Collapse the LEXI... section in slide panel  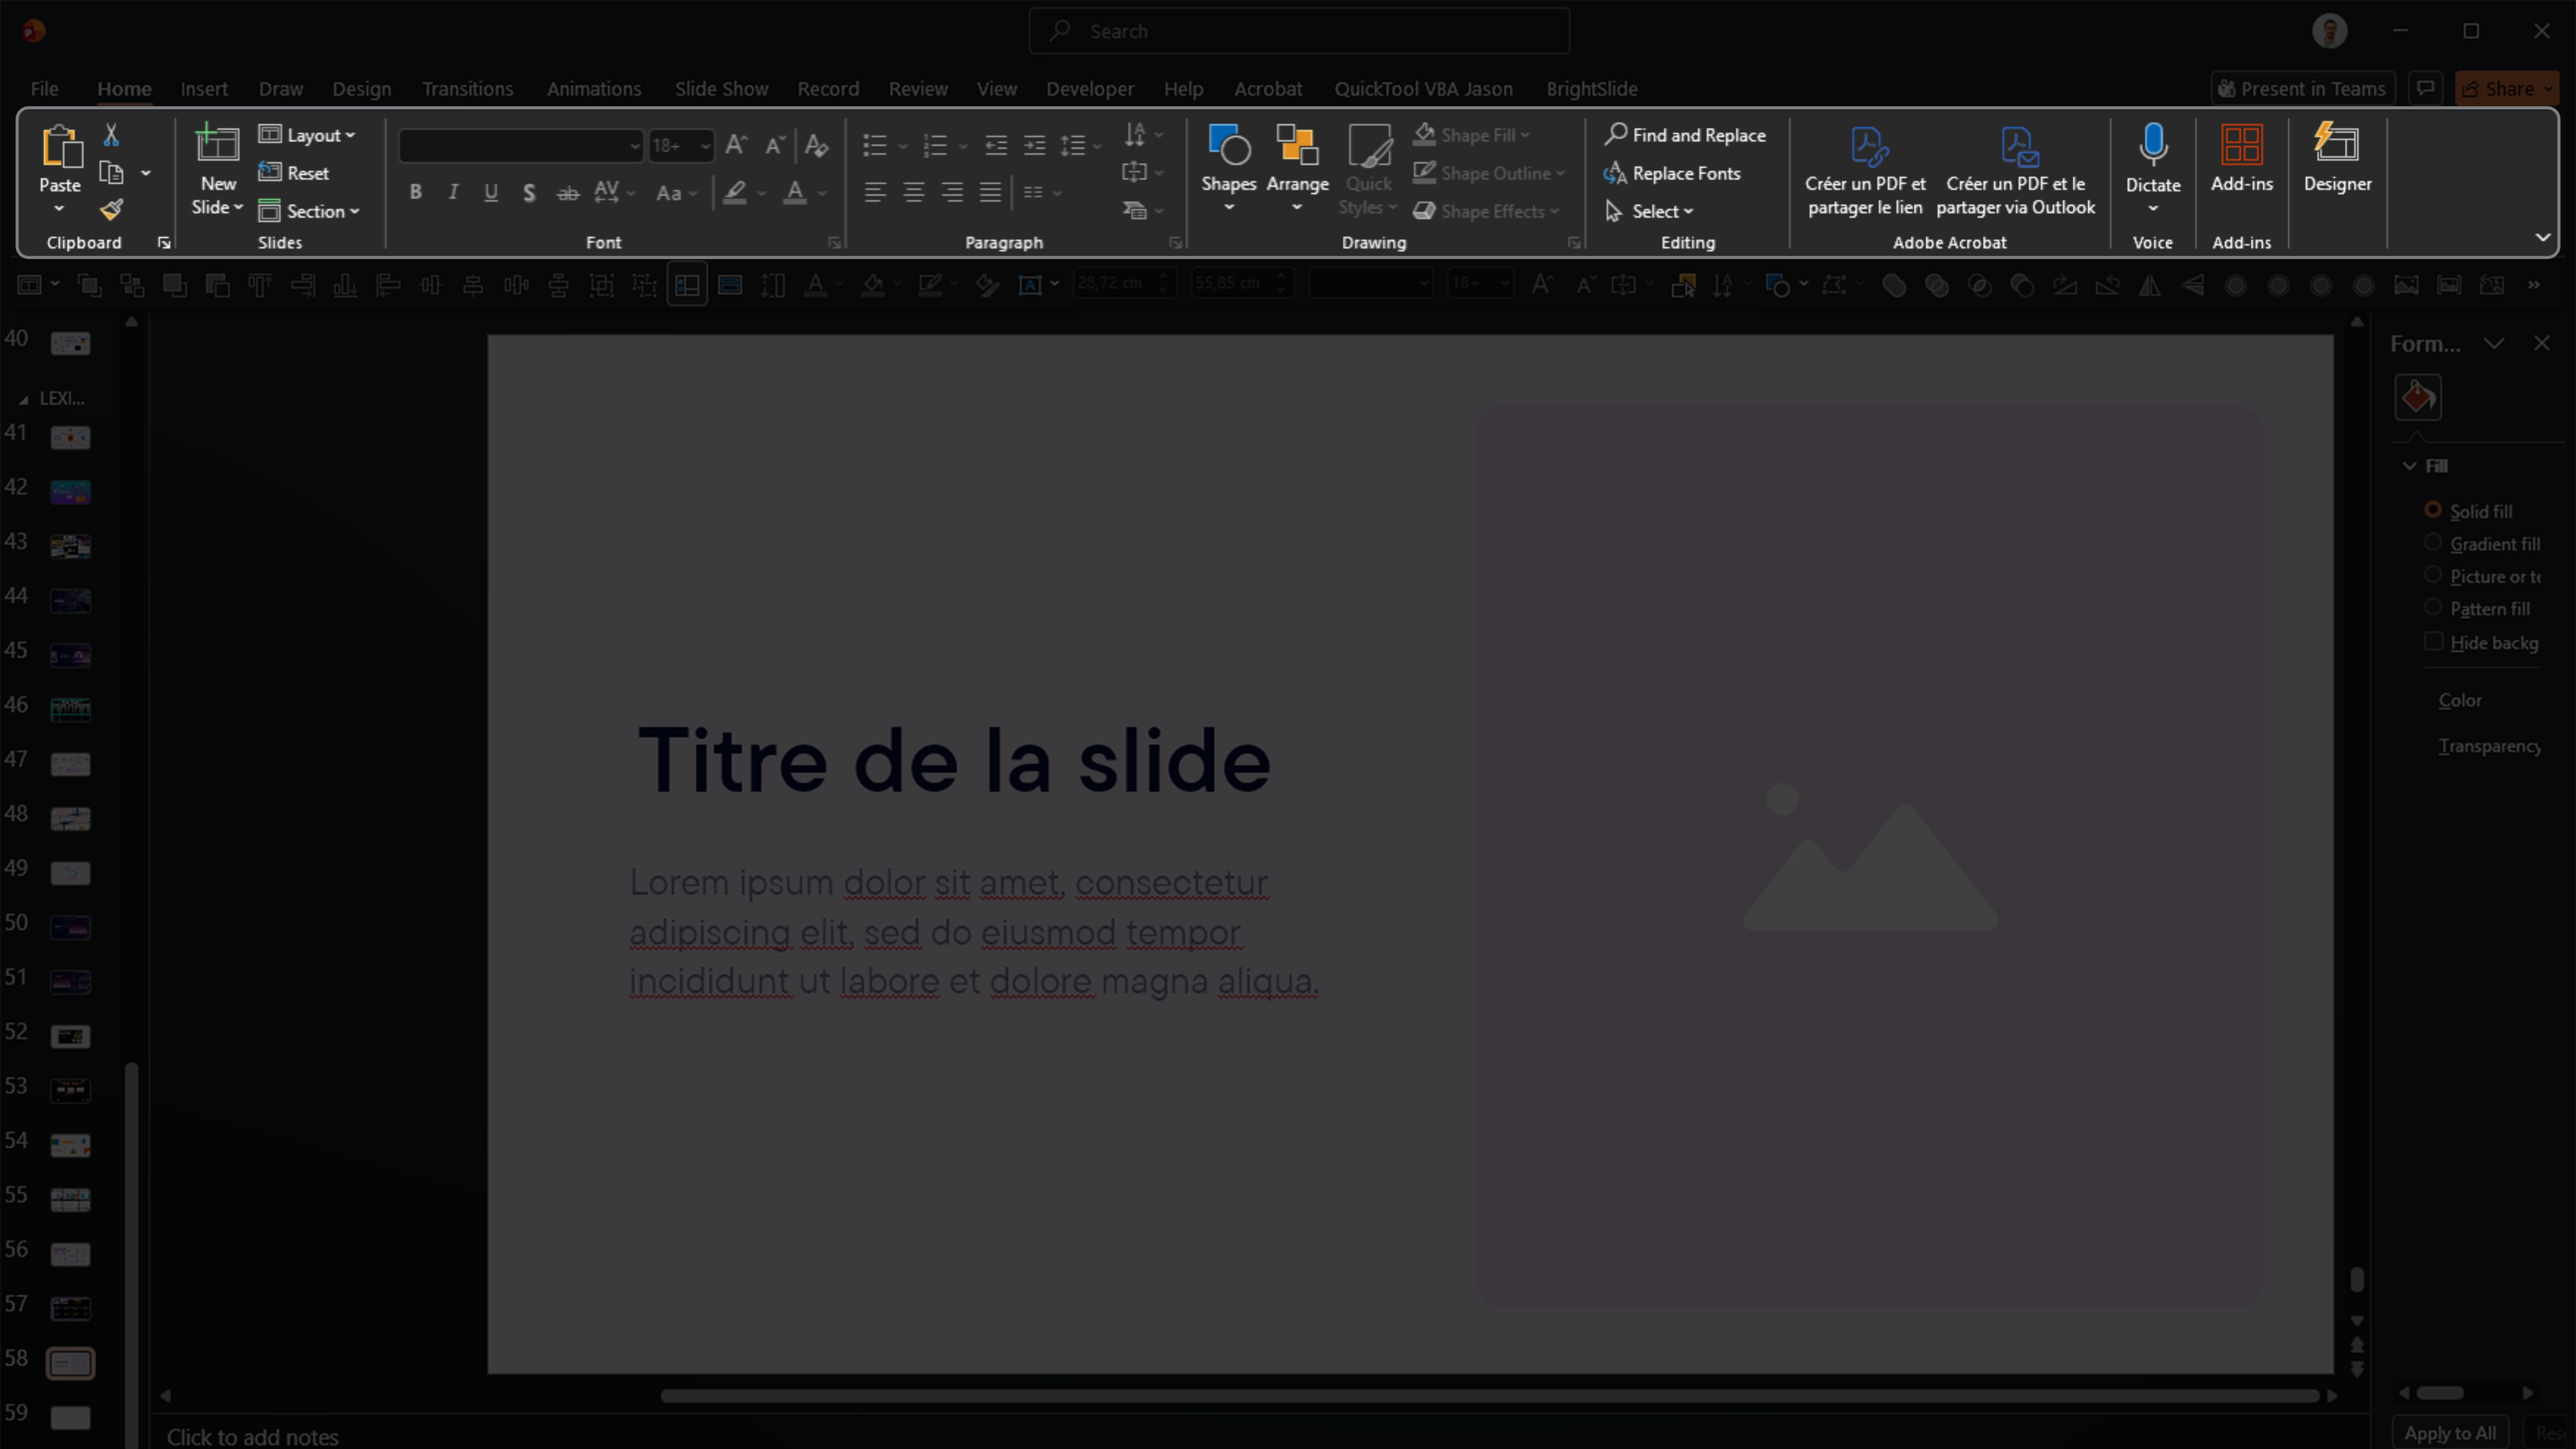tap(24, 399)
